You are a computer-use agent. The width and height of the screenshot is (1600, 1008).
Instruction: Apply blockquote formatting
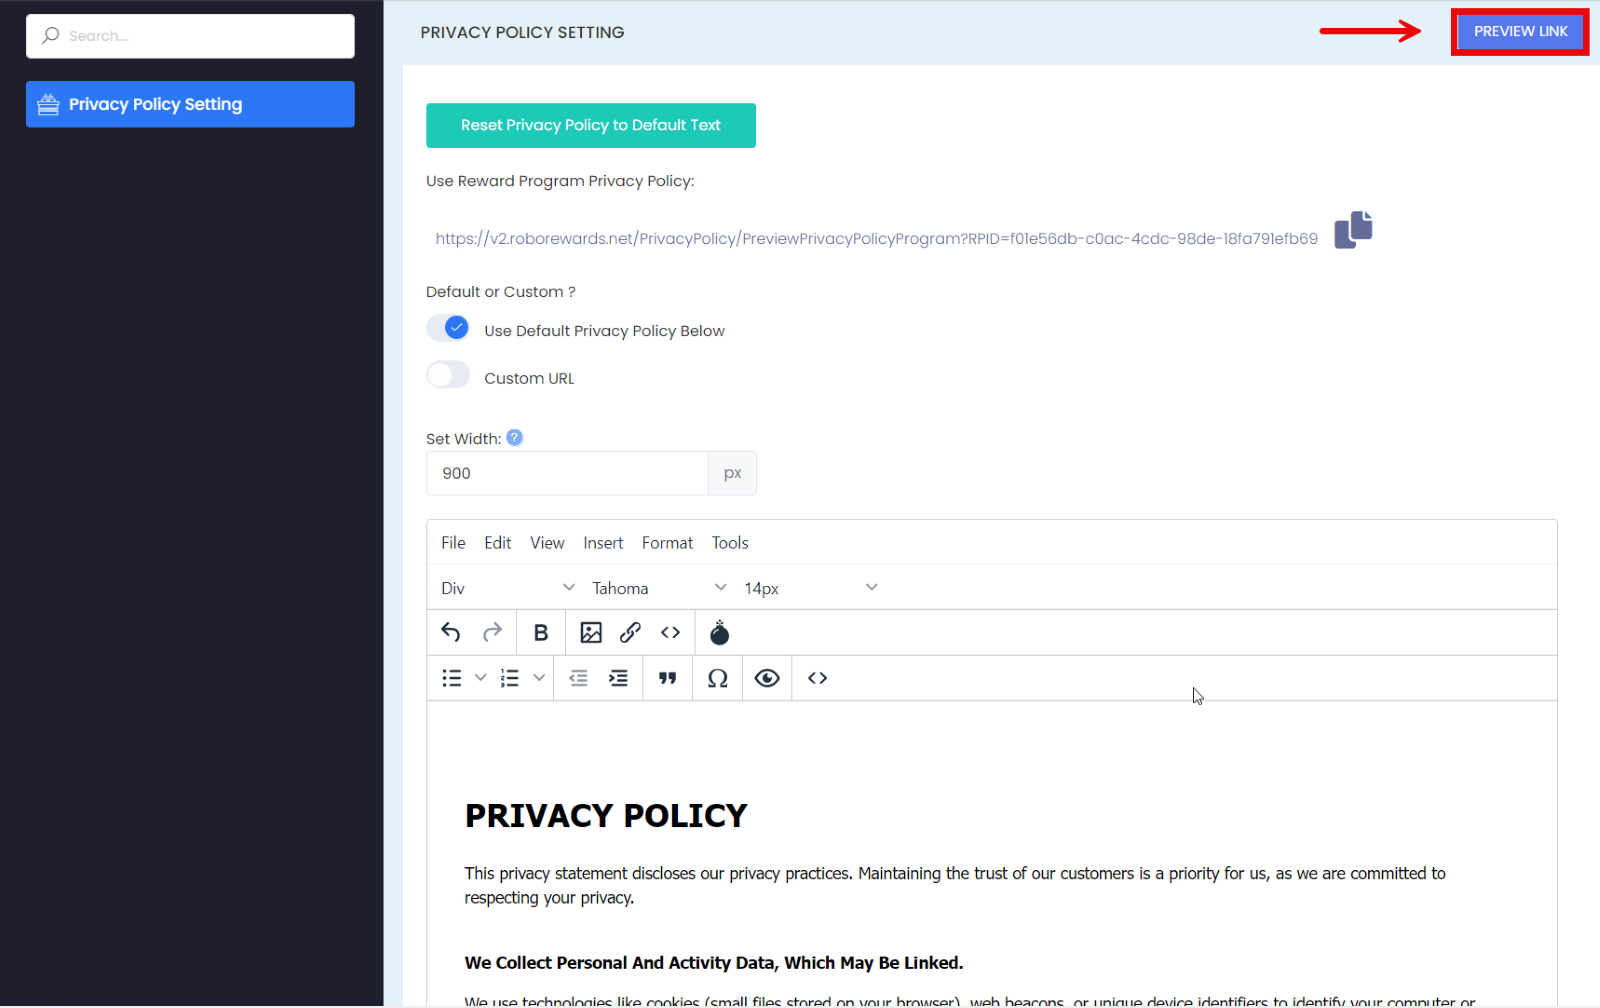668,678
